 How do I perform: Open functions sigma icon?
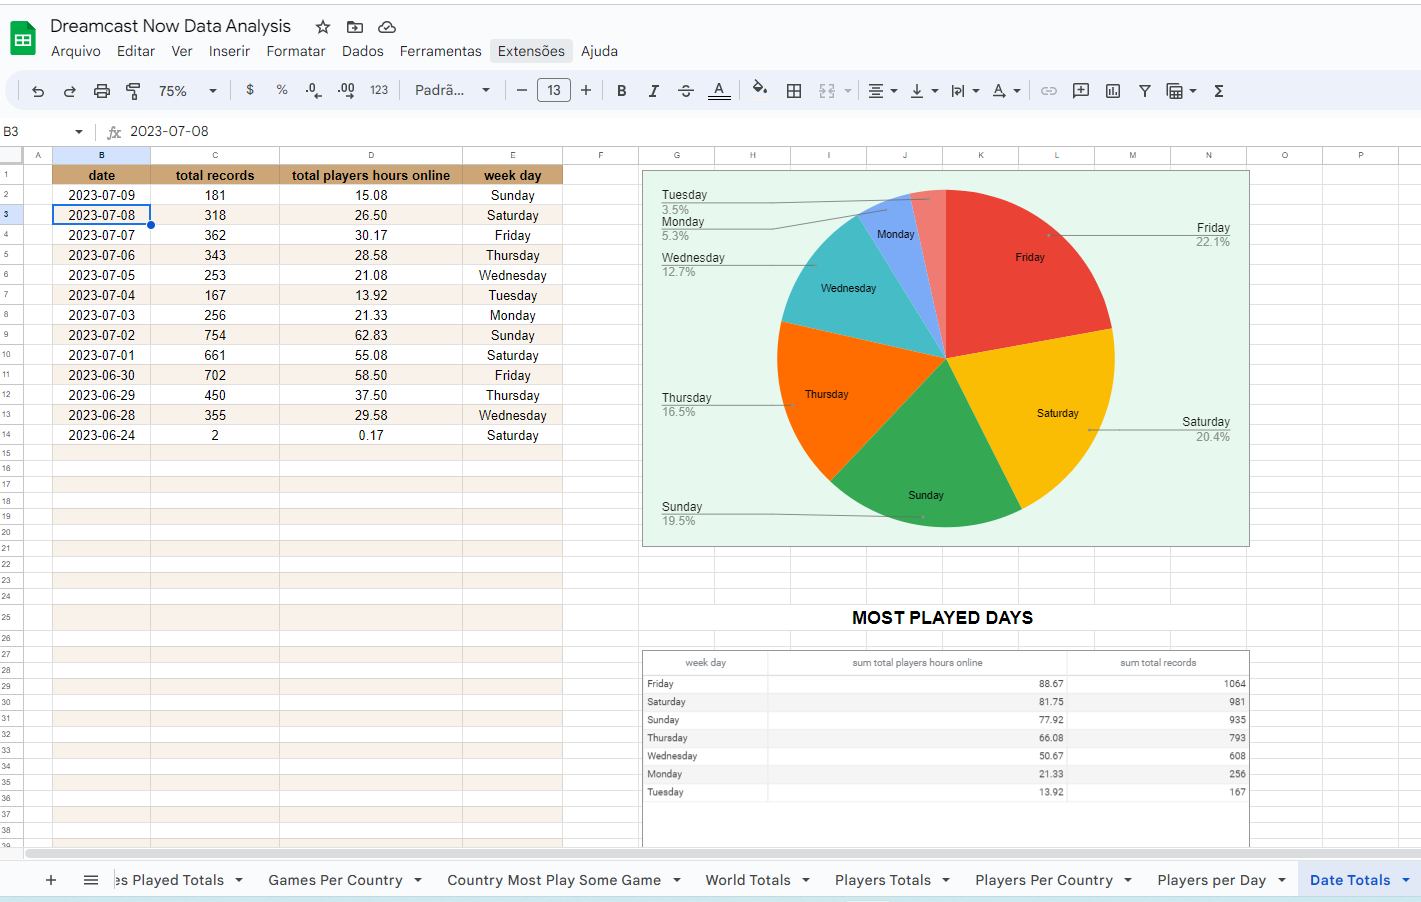(1219, 91)
